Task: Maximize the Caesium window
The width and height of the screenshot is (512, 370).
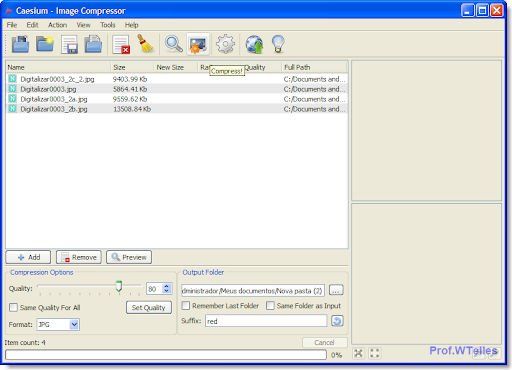Action: click(x=482, y=10)
